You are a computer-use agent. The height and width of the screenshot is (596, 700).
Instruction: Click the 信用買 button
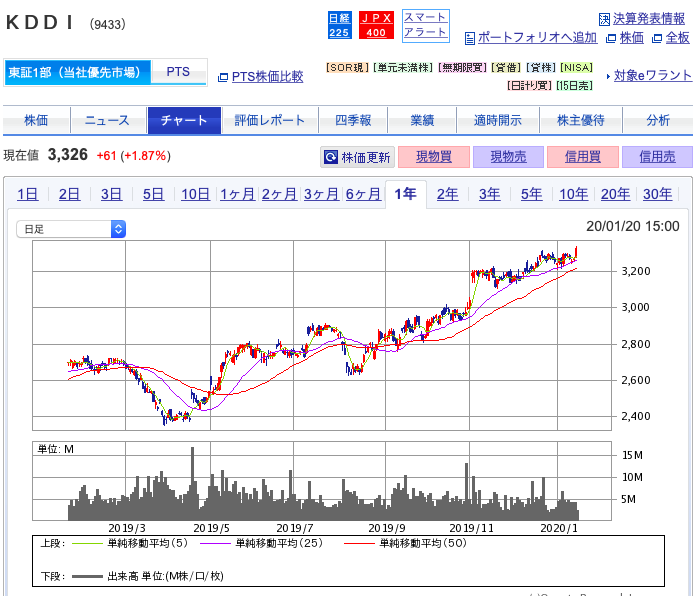tap(583, 157)
